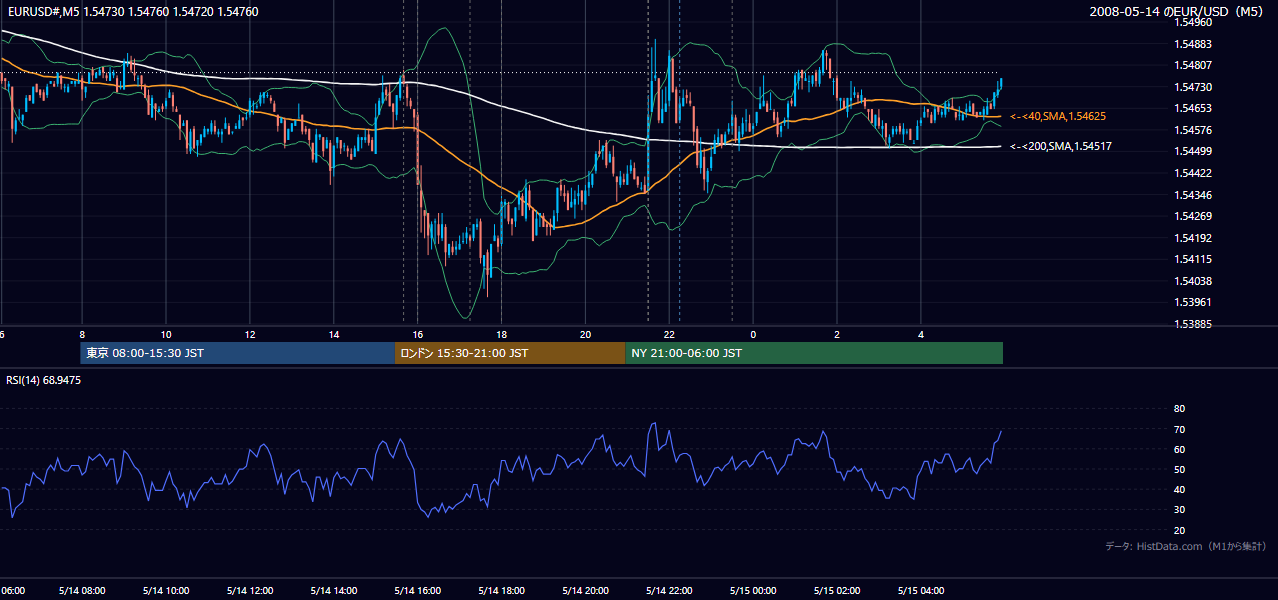Click price axis label 1.54192
1278x600 pixels.
click(x=1193, y=238)
